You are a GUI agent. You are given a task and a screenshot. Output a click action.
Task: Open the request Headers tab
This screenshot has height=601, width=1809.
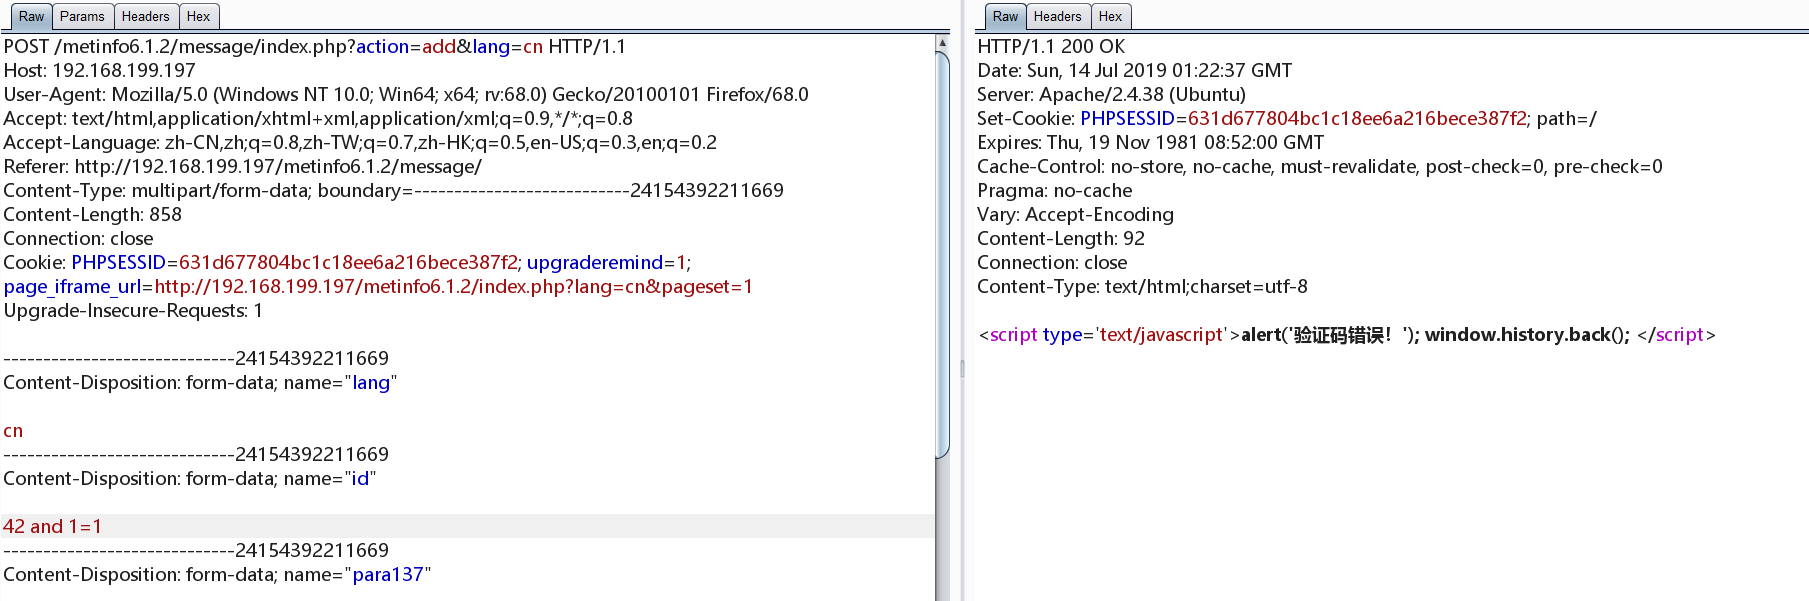point(146,17)
